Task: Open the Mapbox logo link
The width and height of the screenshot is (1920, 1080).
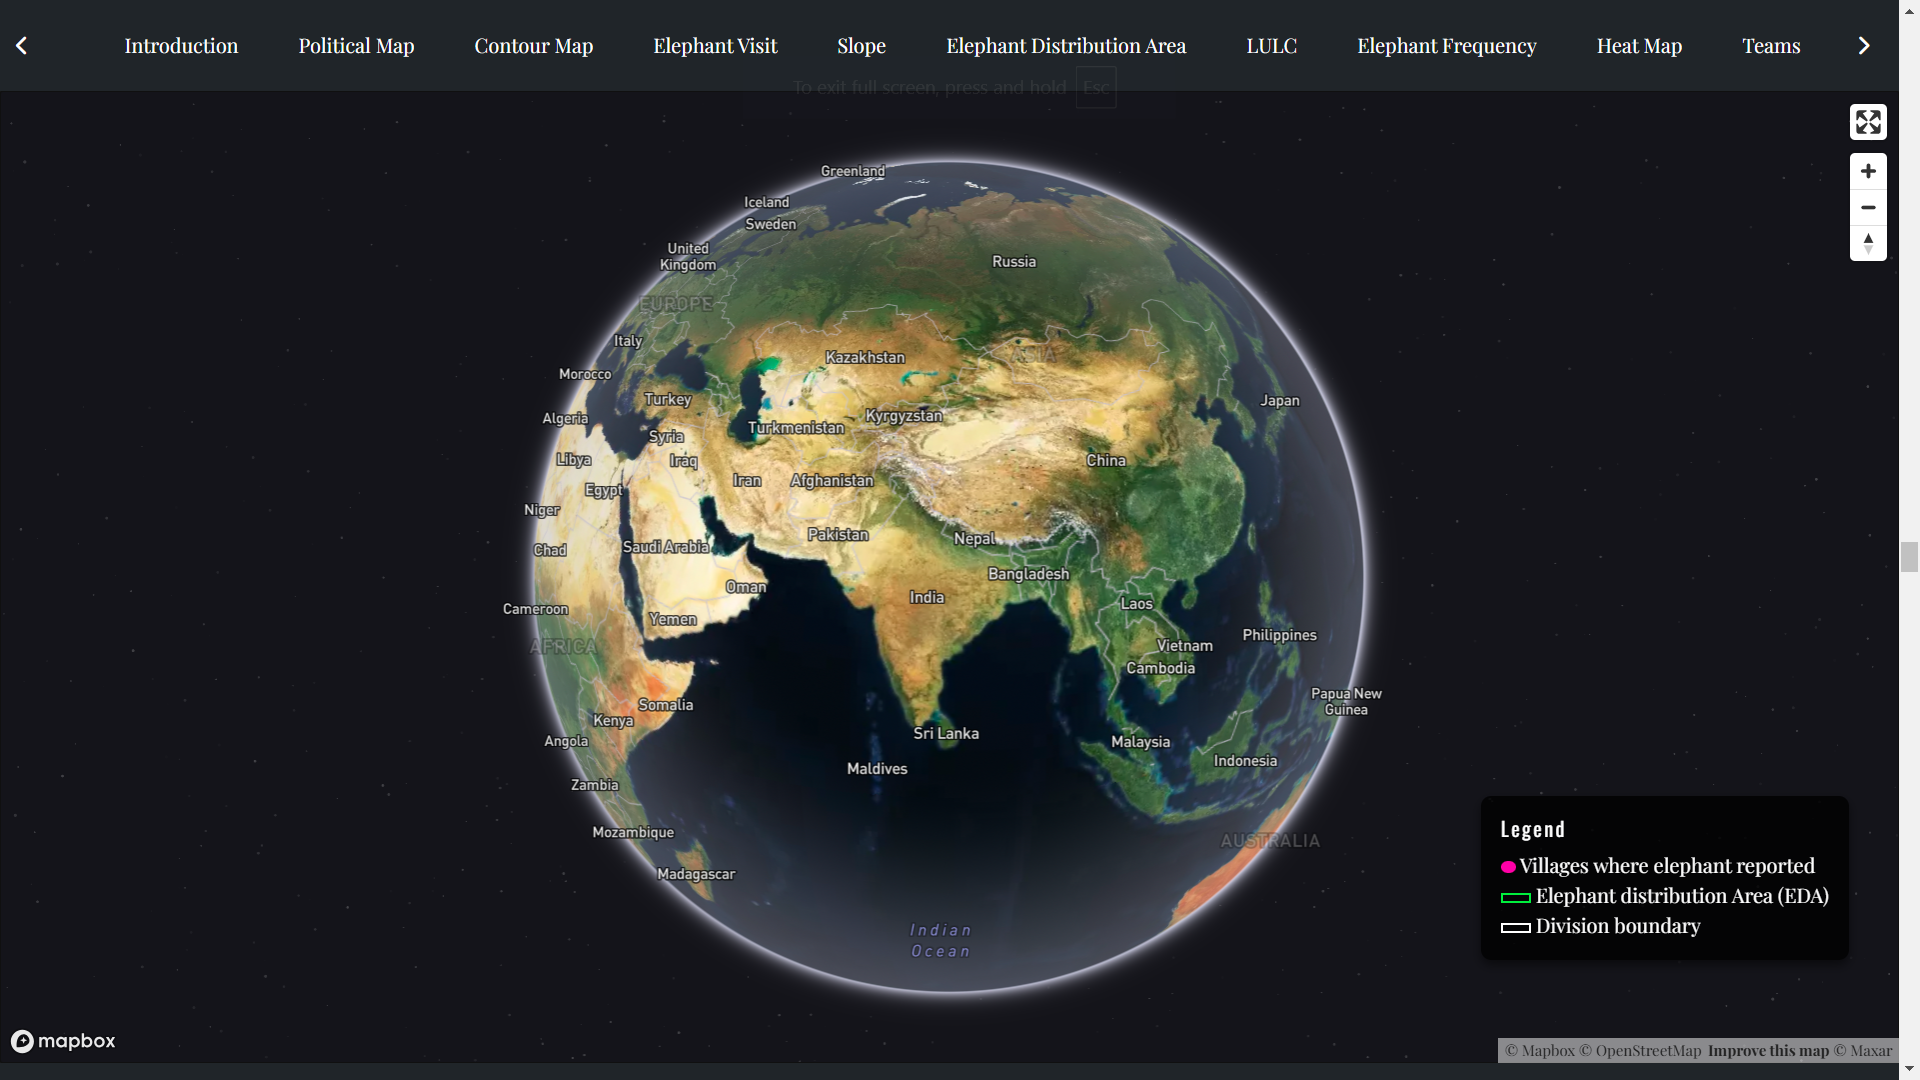Action: pos(63,1041)
